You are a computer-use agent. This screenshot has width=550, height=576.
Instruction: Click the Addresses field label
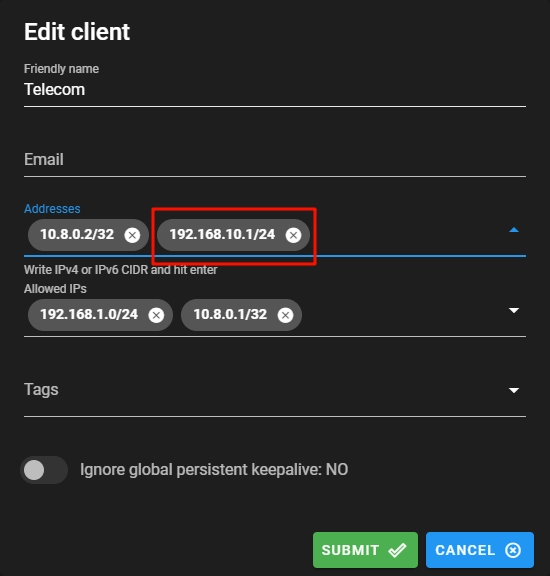(52, 209)
